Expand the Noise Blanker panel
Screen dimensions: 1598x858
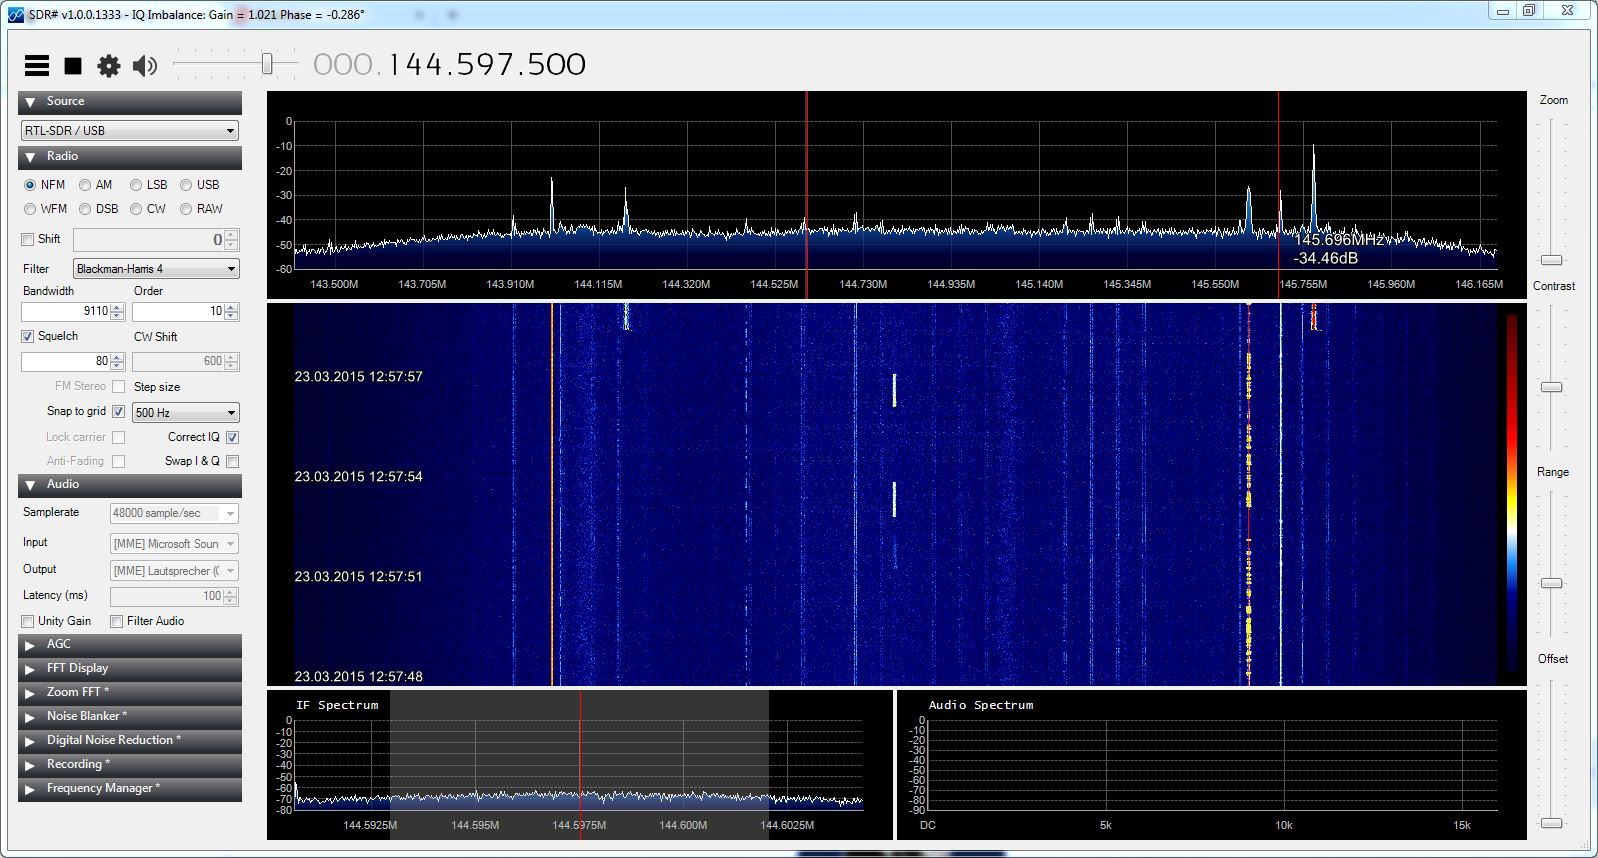pyautogui.click(x=130, y=717)
